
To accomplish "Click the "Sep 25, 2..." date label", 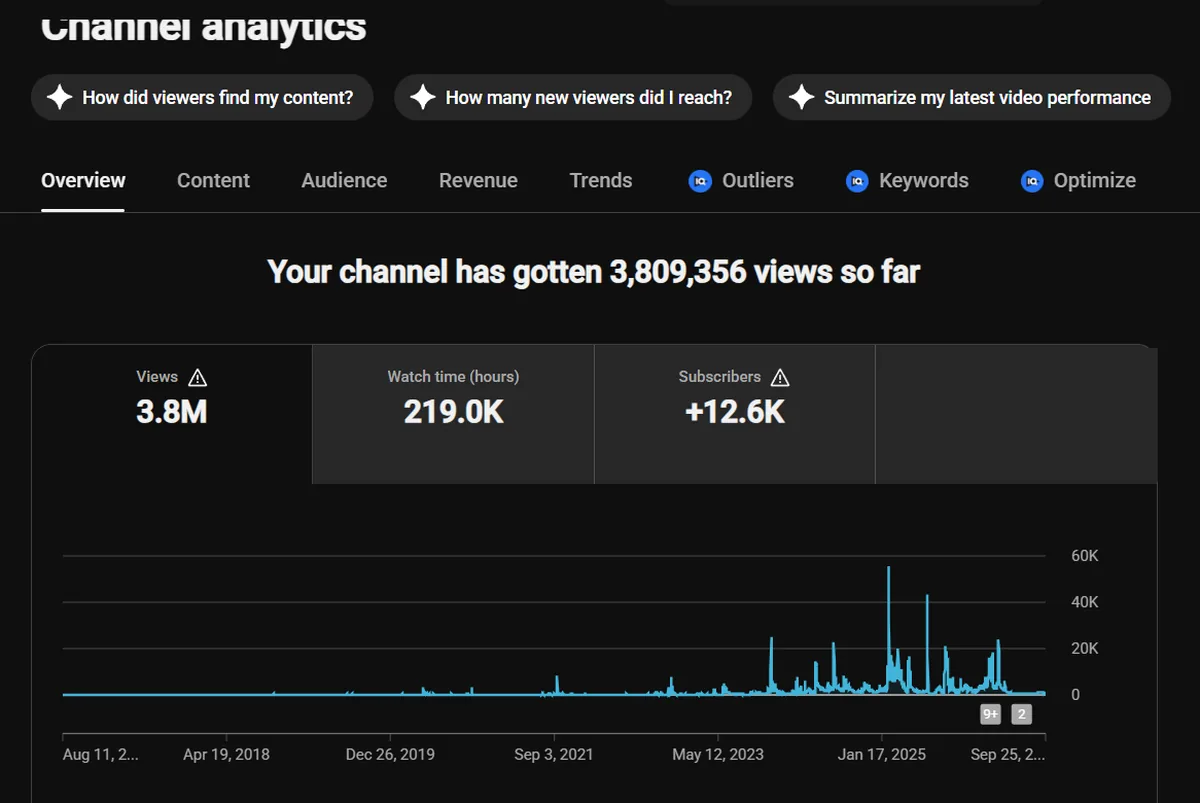I will 1007,754.
